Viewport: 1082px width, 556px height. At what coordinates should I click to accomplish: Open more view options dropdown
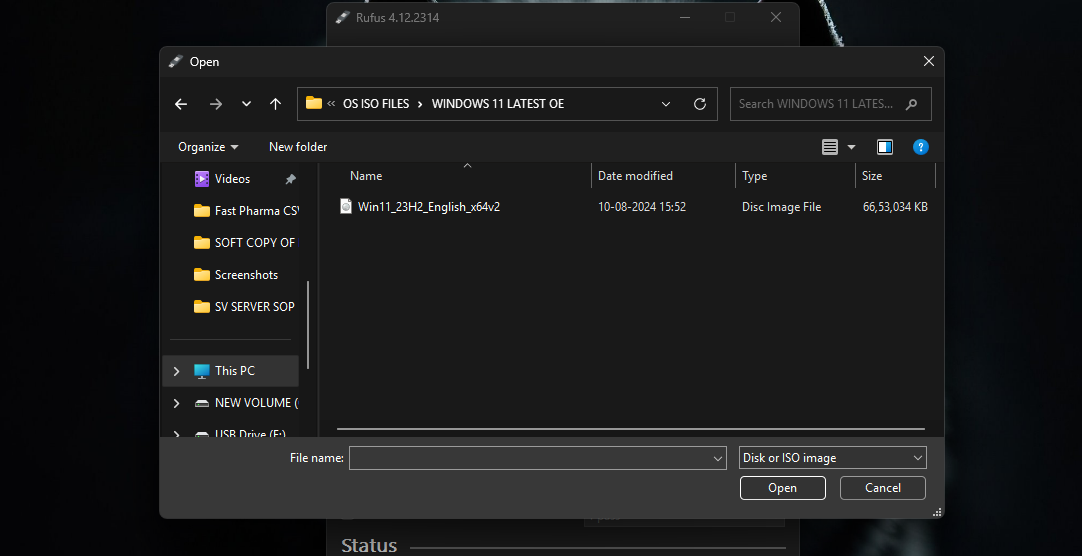pos(851,147)
